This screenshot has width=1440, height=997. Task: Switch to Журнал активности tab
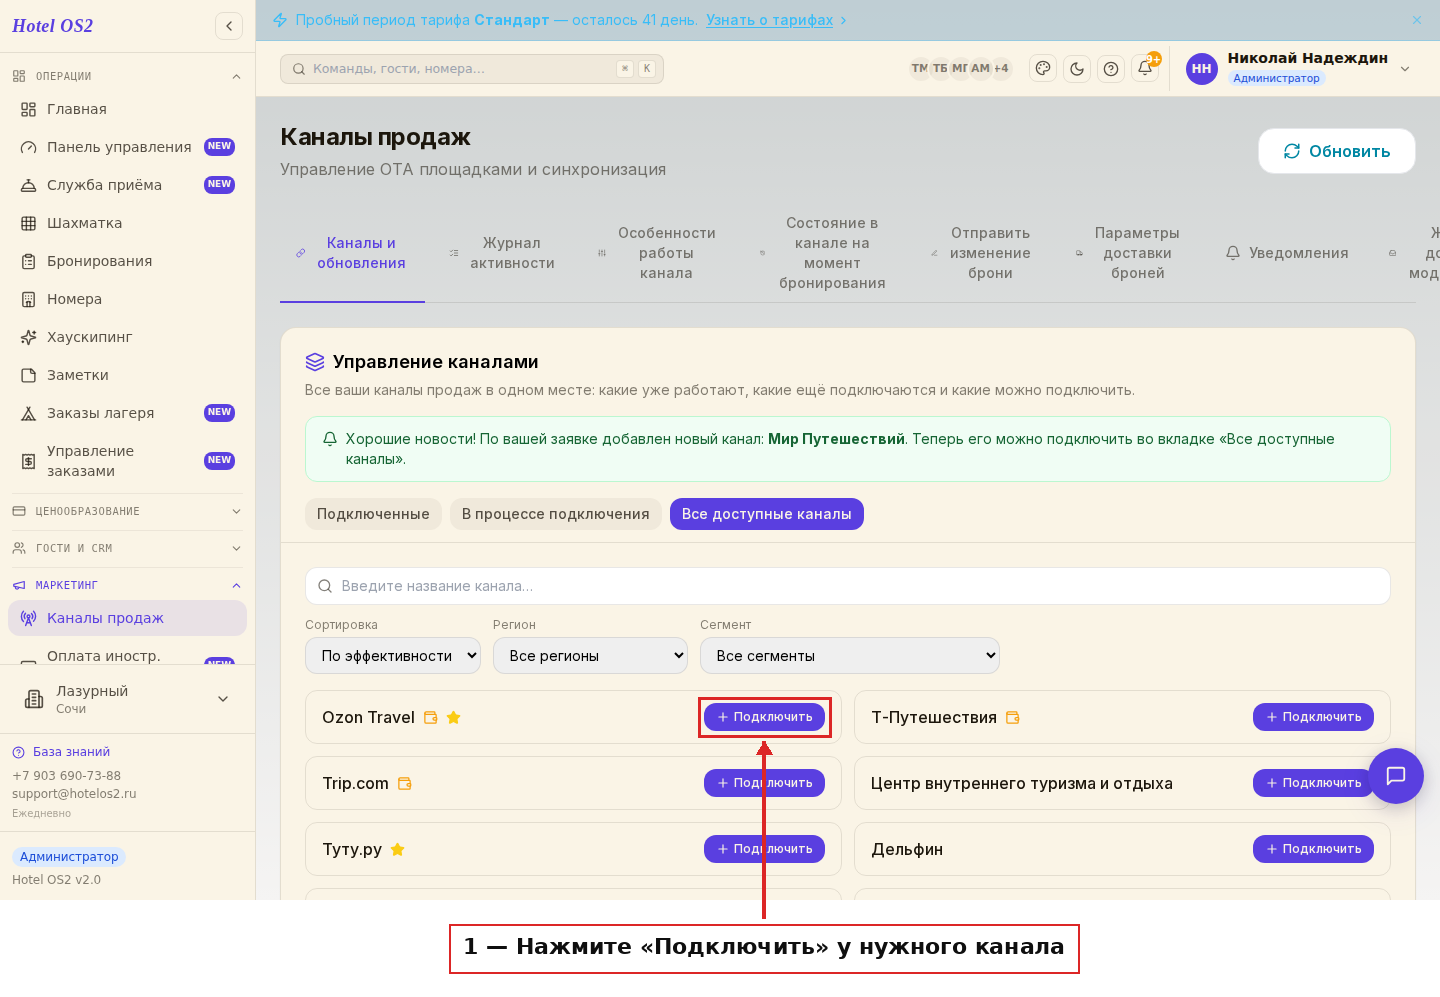point(502,253)
